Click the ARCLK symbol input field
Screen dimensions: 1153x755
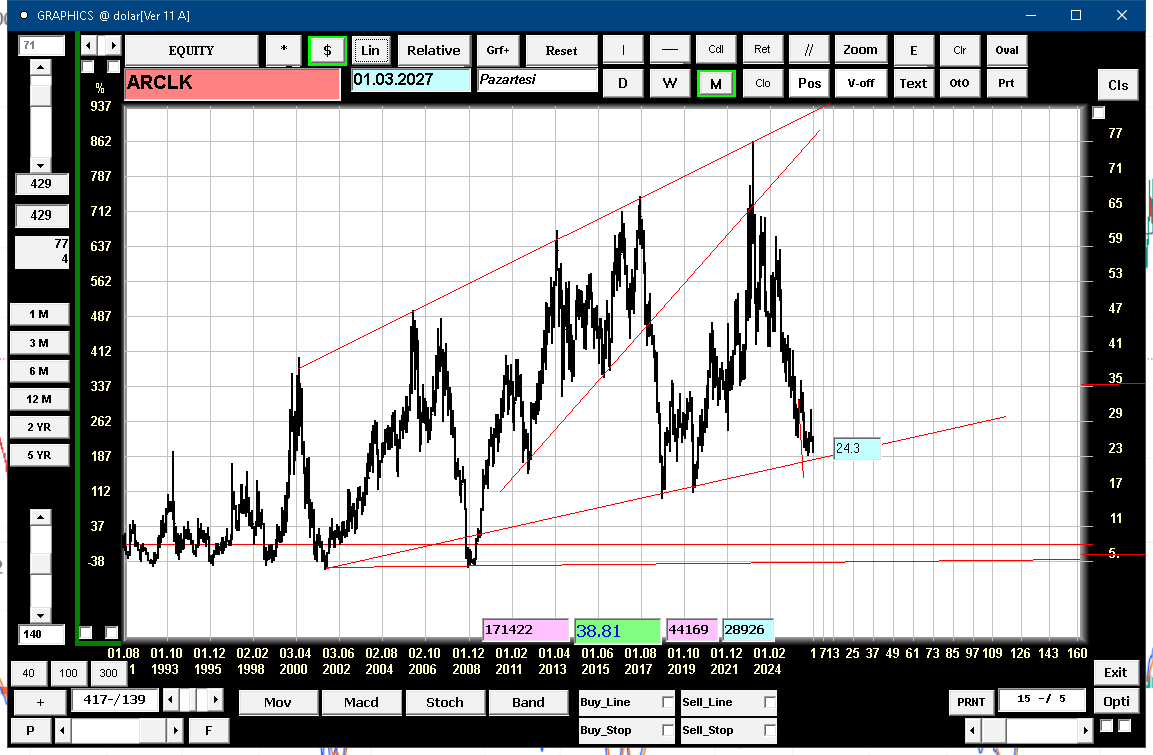[x=232, y=84]
